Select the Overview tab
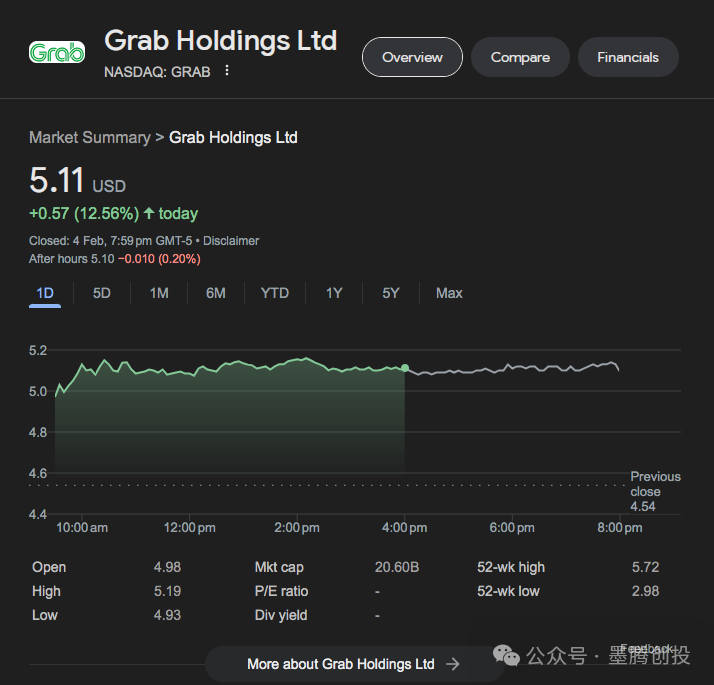The width and height of the screenshot is (714, 685). coord(412,57)
